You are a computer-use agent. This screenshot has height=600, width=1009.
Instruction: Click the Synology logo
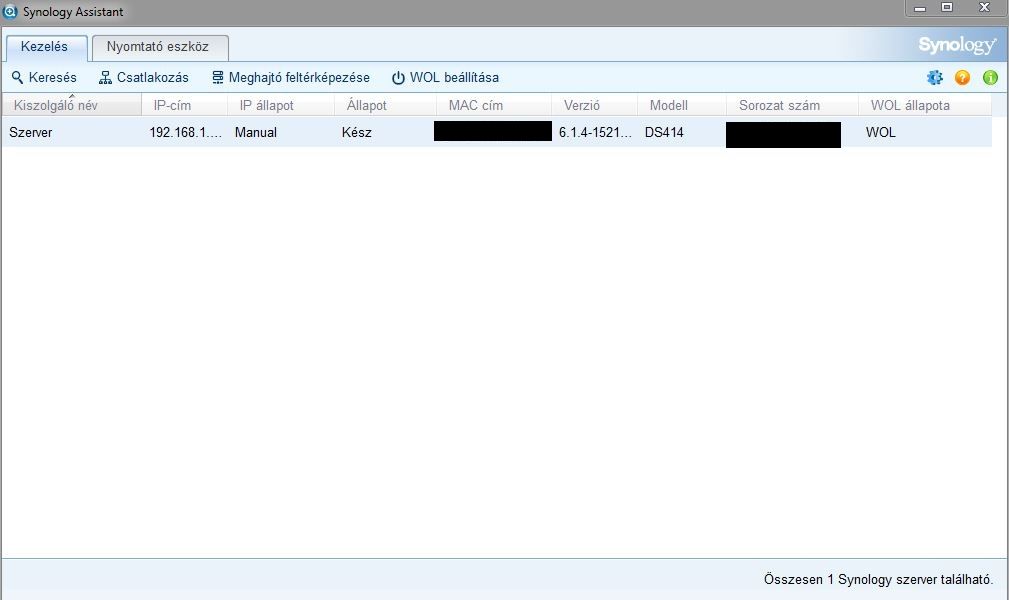(x=958, y=45)
